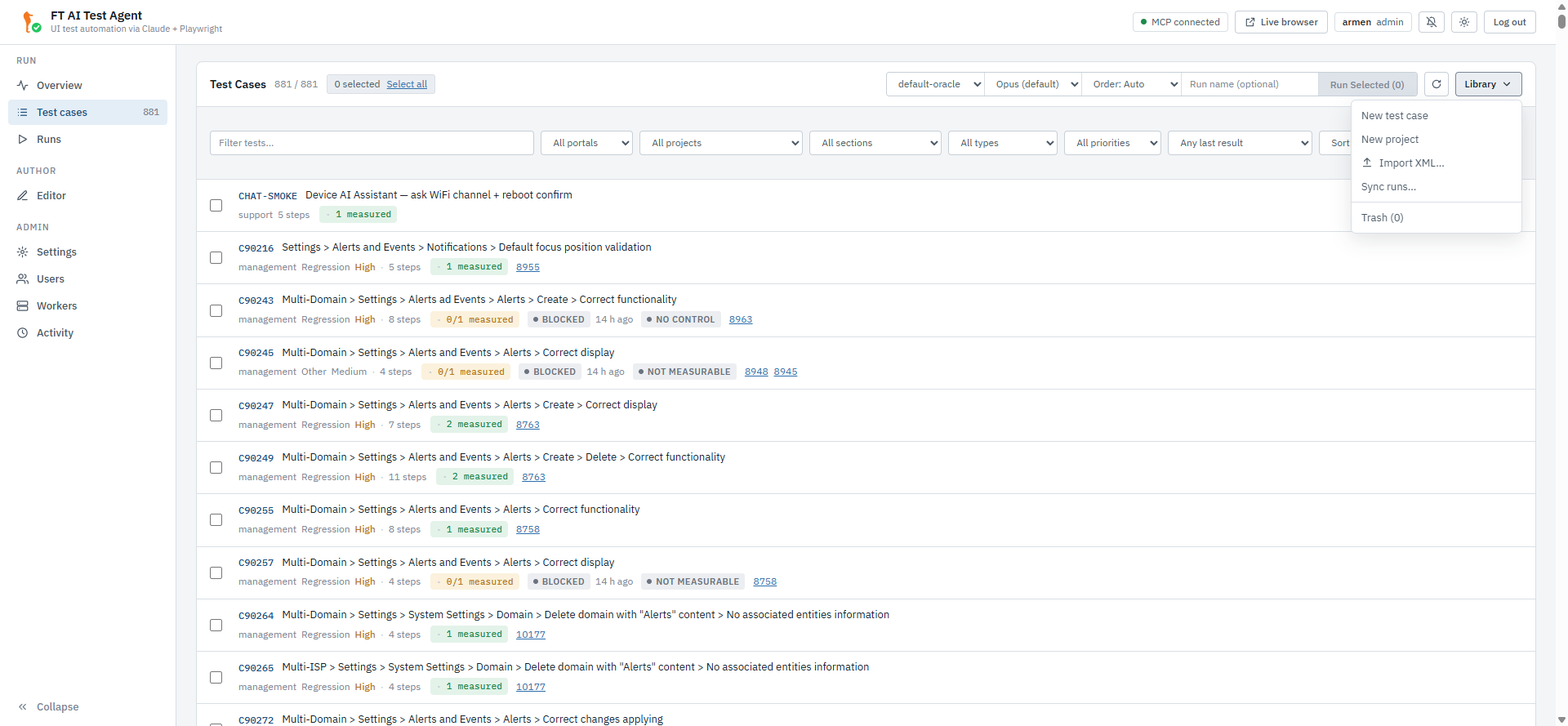Open Settings via the gear icon in sidebar
The height and width of the screenshot is (726, 1568).
pos(23,252)
